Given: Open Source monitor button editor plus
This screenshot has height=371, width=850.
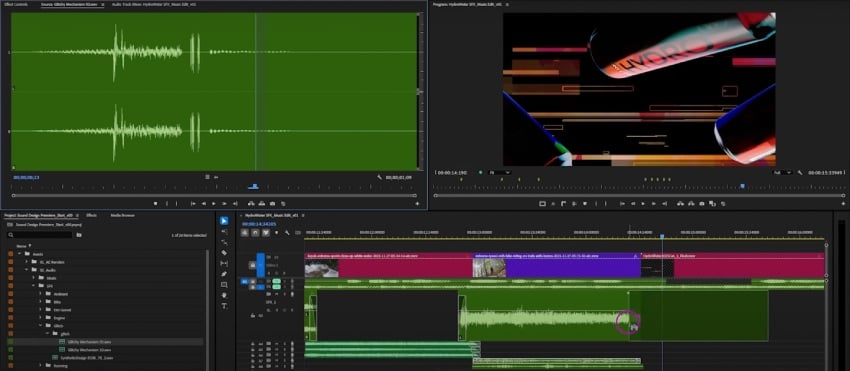Looking at the screenshot, I should (417, 203).
